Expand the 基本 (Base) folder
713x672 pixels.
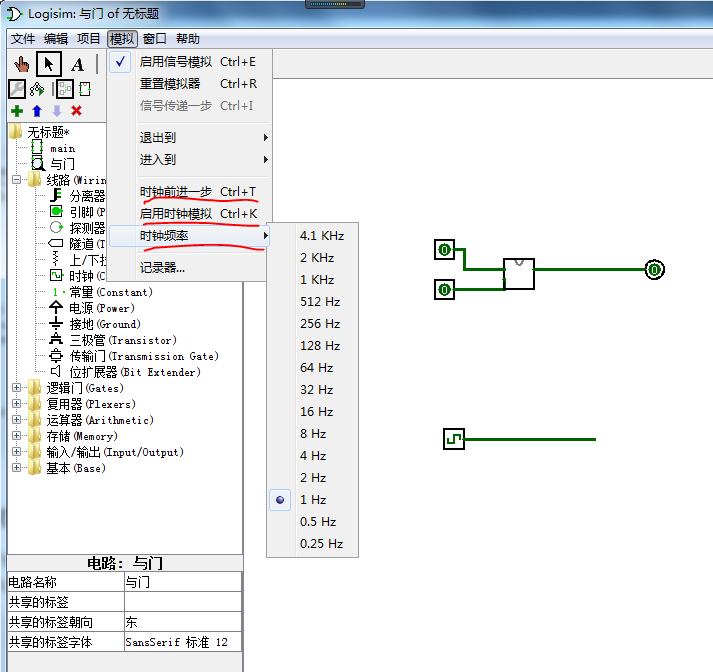pyautogui.click(x=16, y=468)
